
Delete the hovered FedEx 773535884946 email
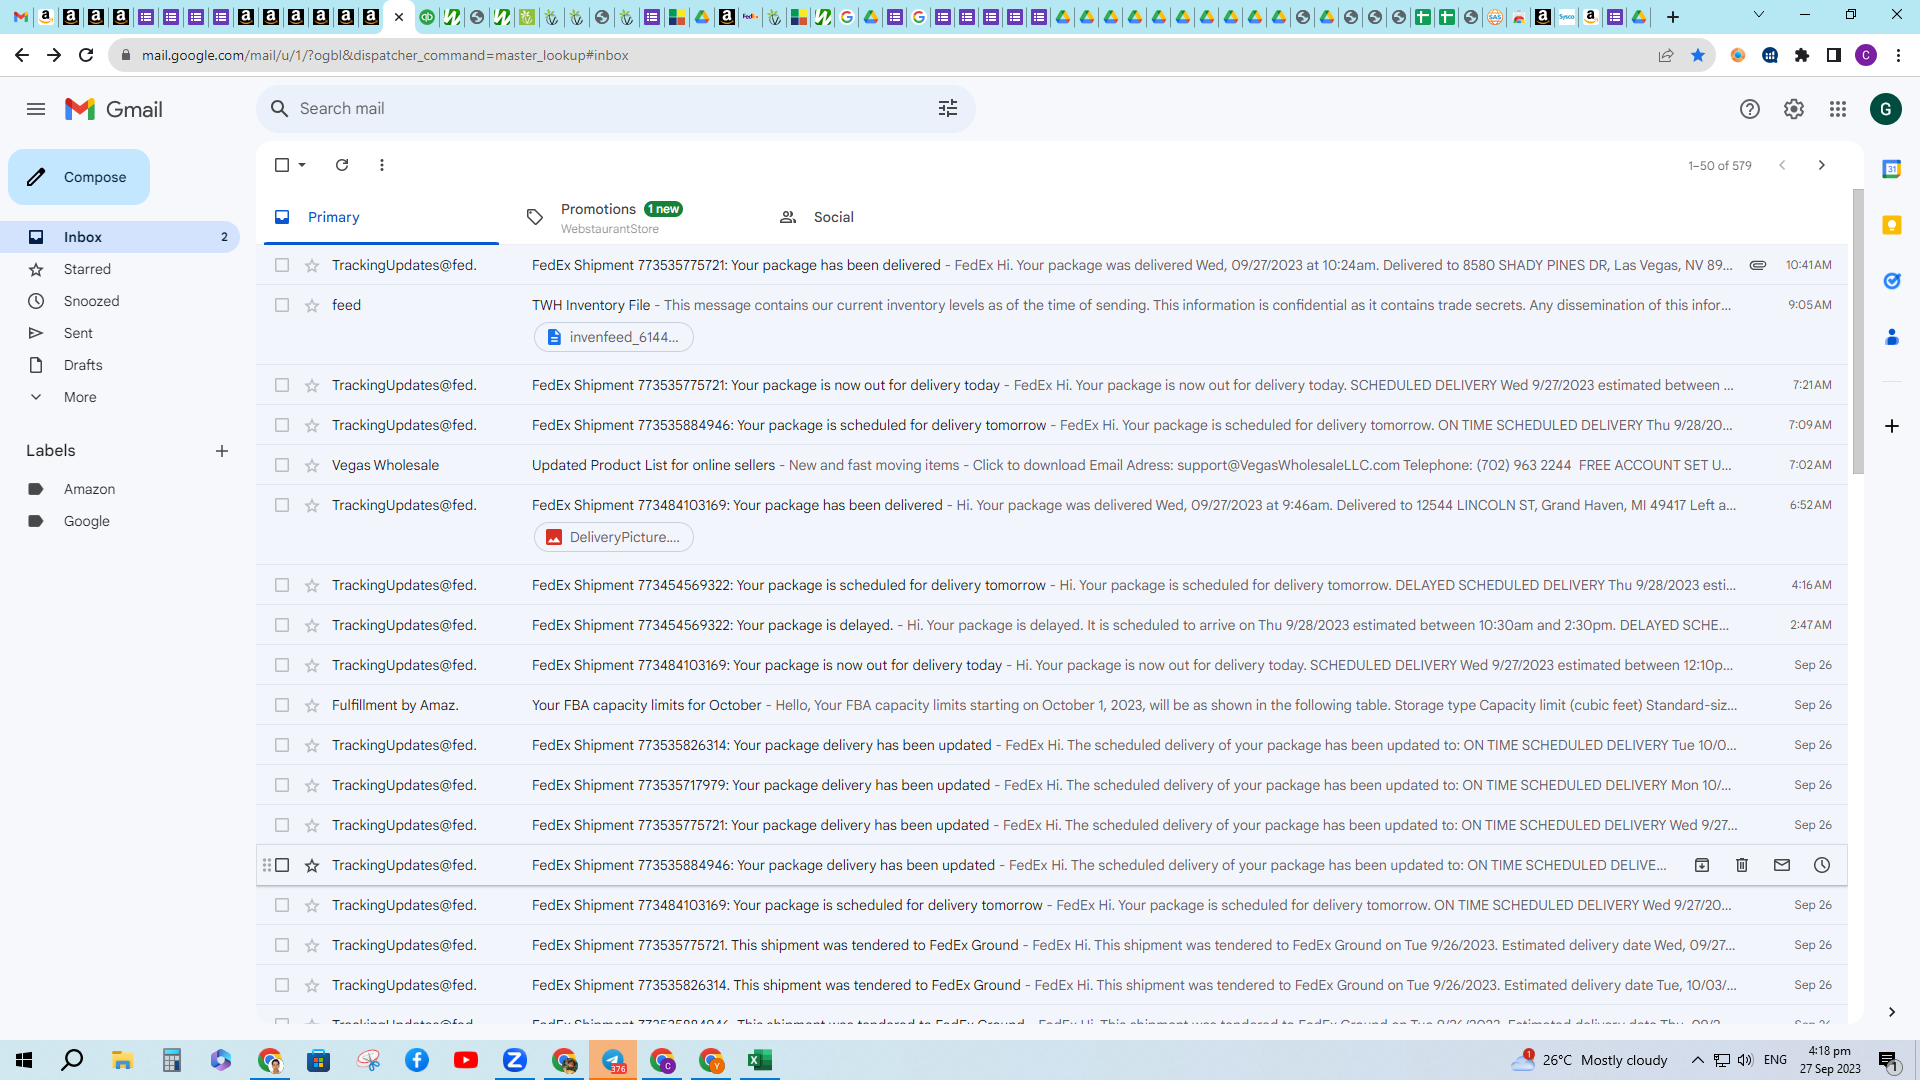point(1742,865)
